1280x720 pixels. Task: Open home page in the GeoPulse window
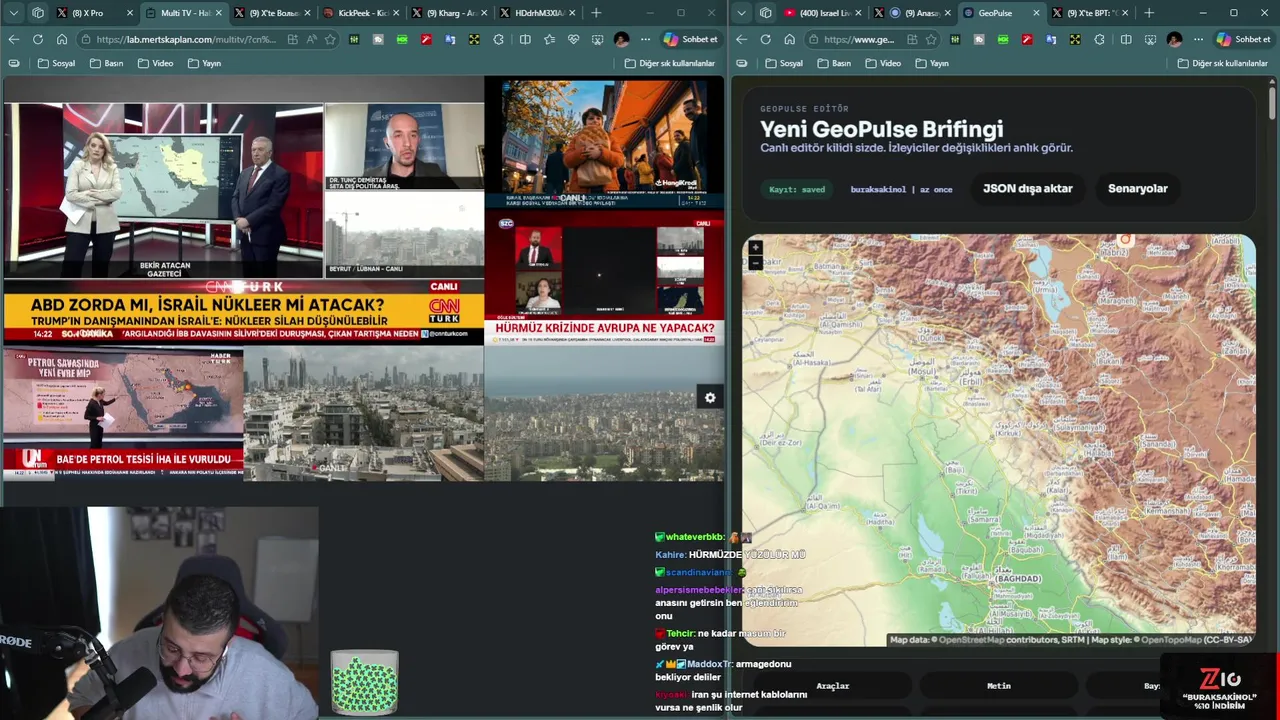[x=790, y=39]
